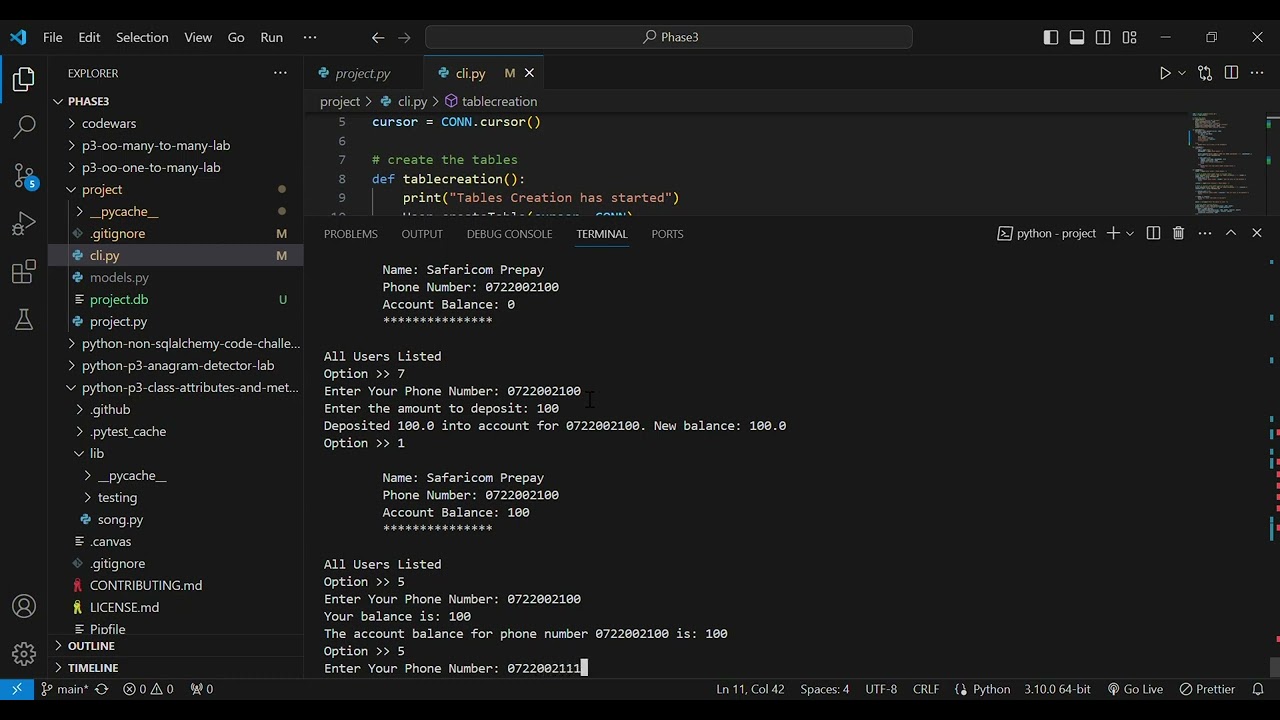The height and width of the screenshot is (720, 1280).
Task: Switch to the project.py editor tab
Action: pos(363,73)
